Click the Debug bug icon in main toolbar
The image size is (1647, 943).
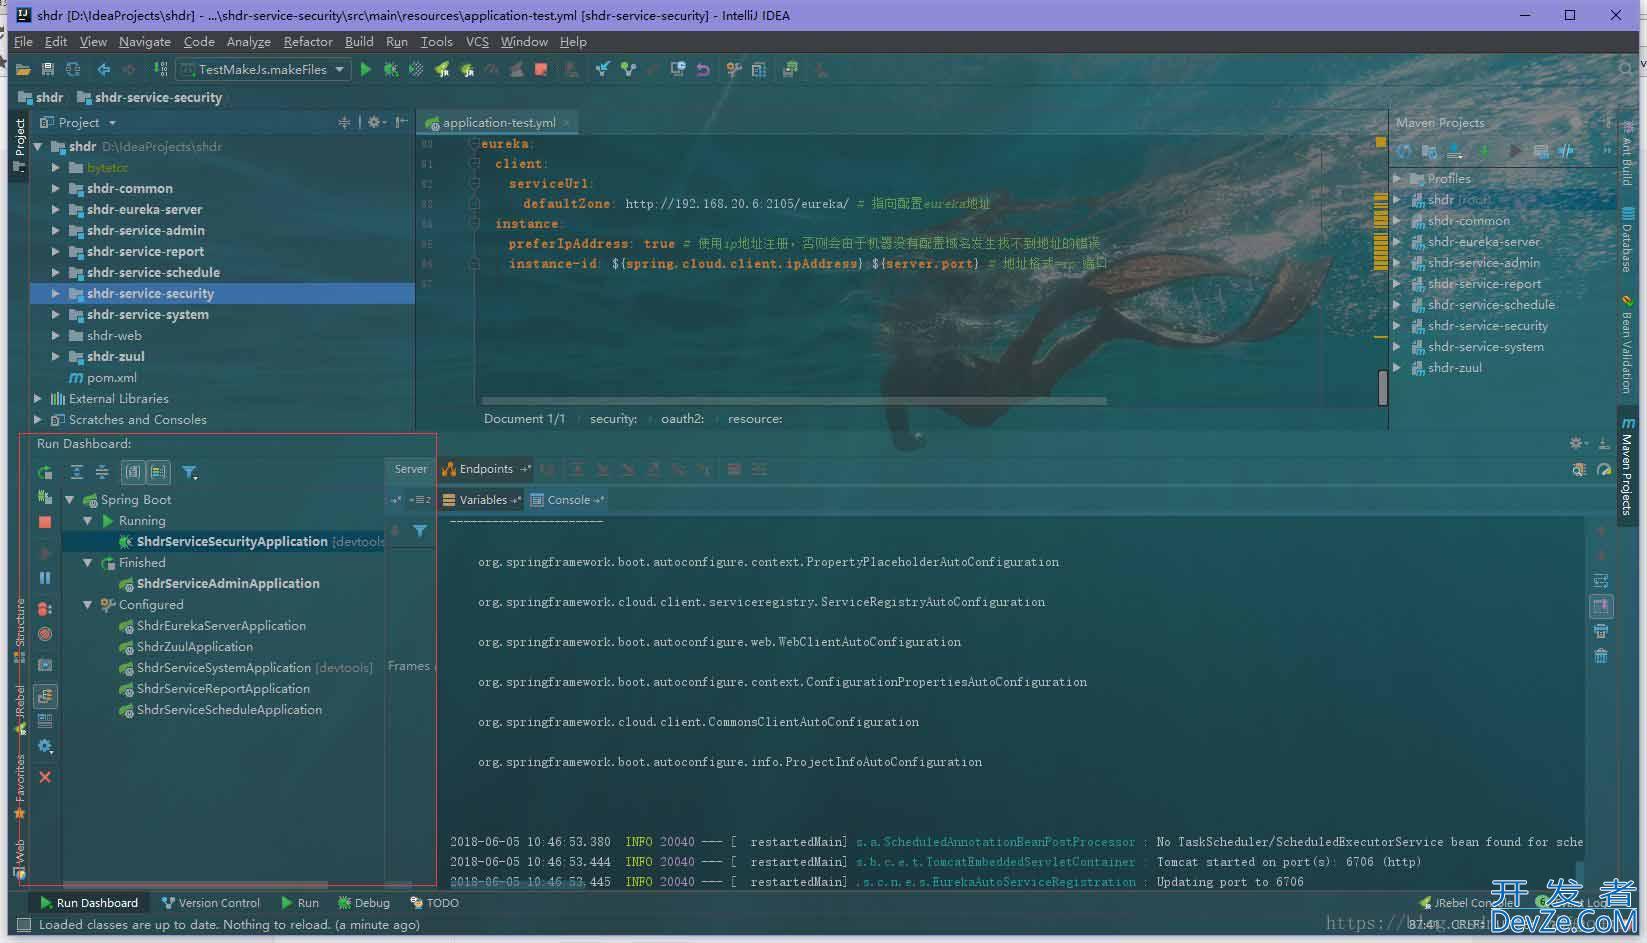click(x=391, y=69)
